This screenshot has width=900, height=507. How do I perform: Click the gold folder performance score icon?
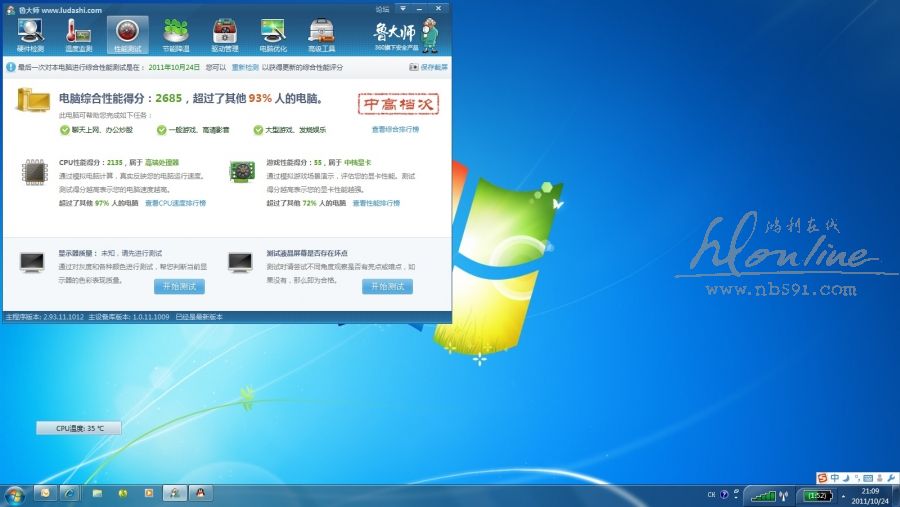tap(33, 100)
